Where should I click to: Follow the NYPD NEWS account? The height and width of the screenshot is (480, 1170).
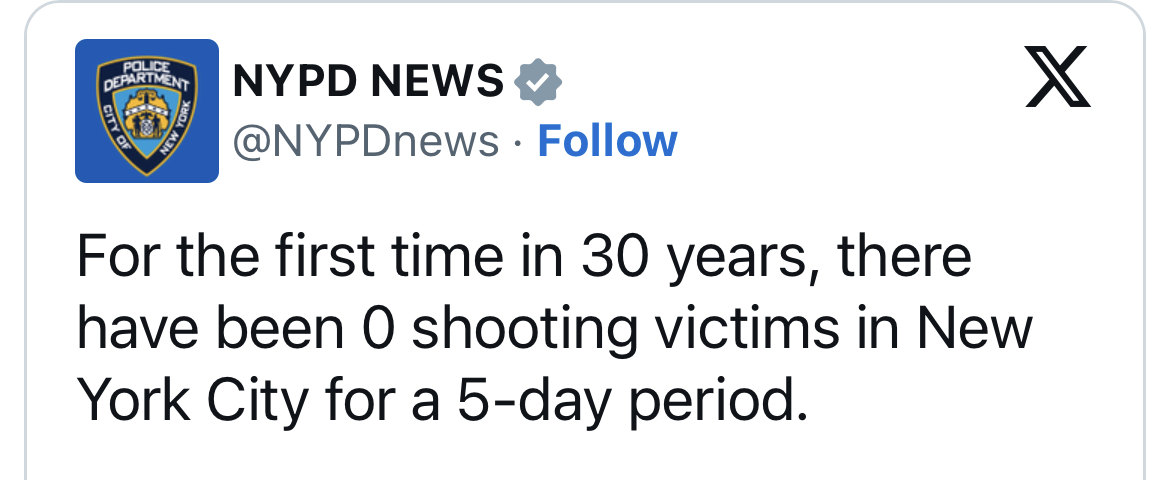607,141
